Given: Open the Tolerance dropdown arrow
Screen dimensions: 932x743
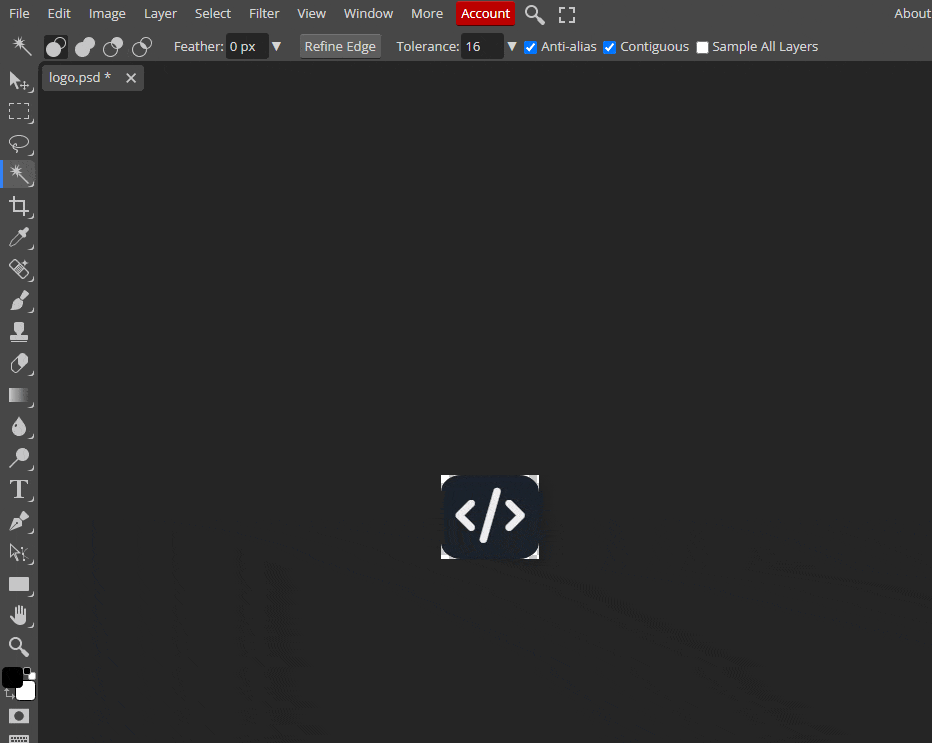Looking at the screenshot, I should (x=512, y=47).
